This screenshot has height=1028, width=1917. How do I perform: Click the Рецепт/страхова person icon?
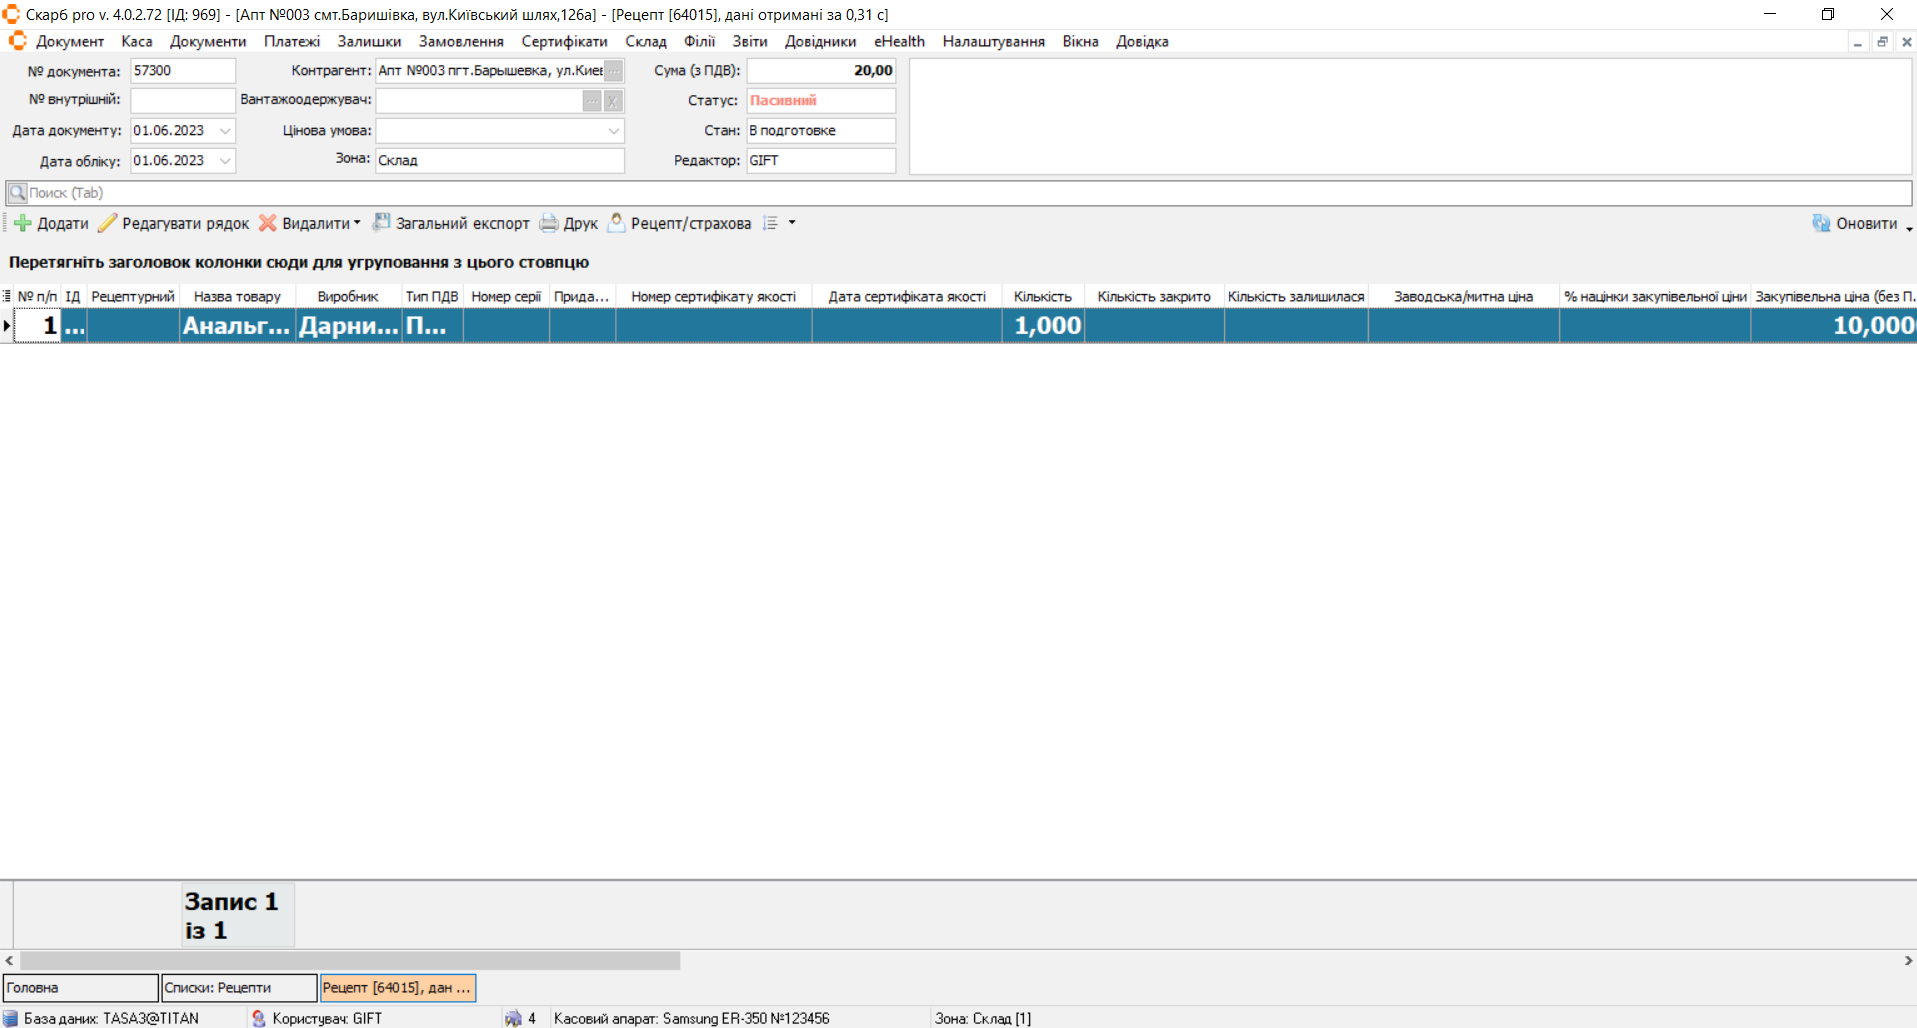(617, 223)
